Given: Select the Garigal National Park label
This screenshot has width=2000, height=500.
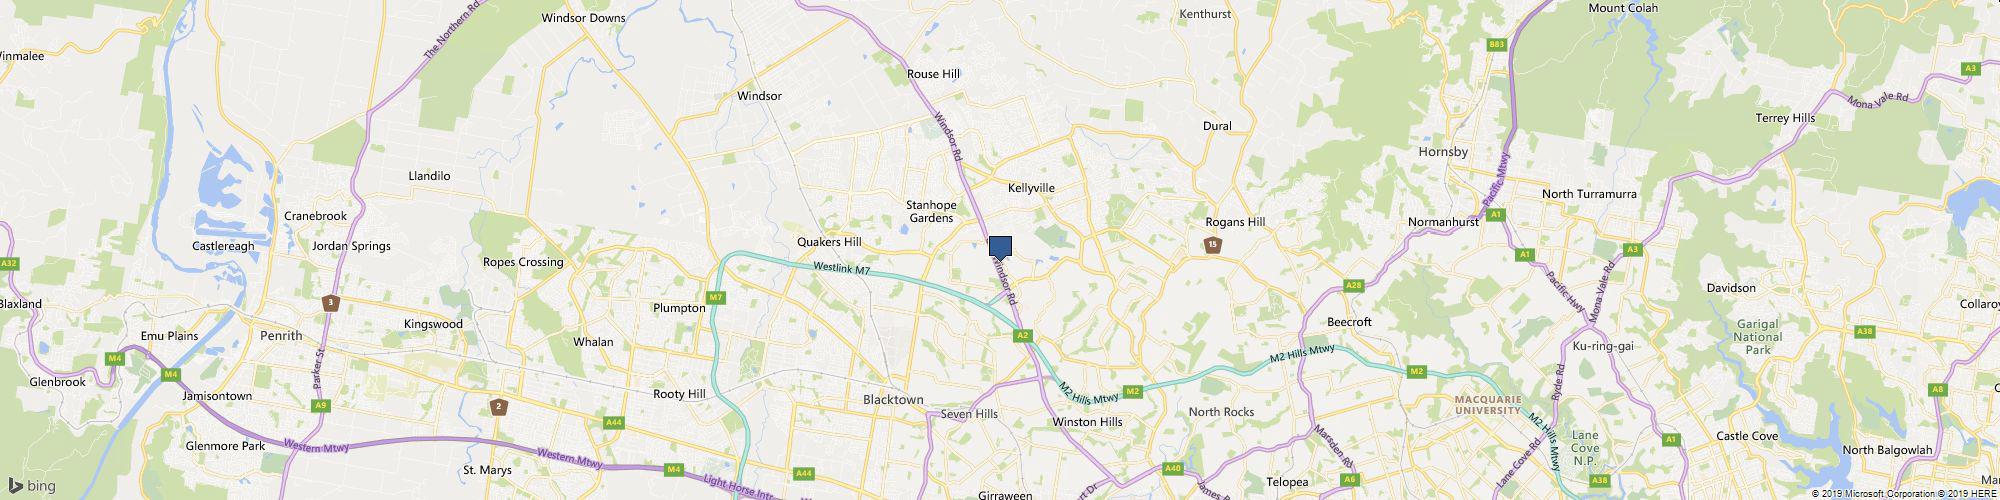Looking at the screenshot, I should click(1757, 338).
